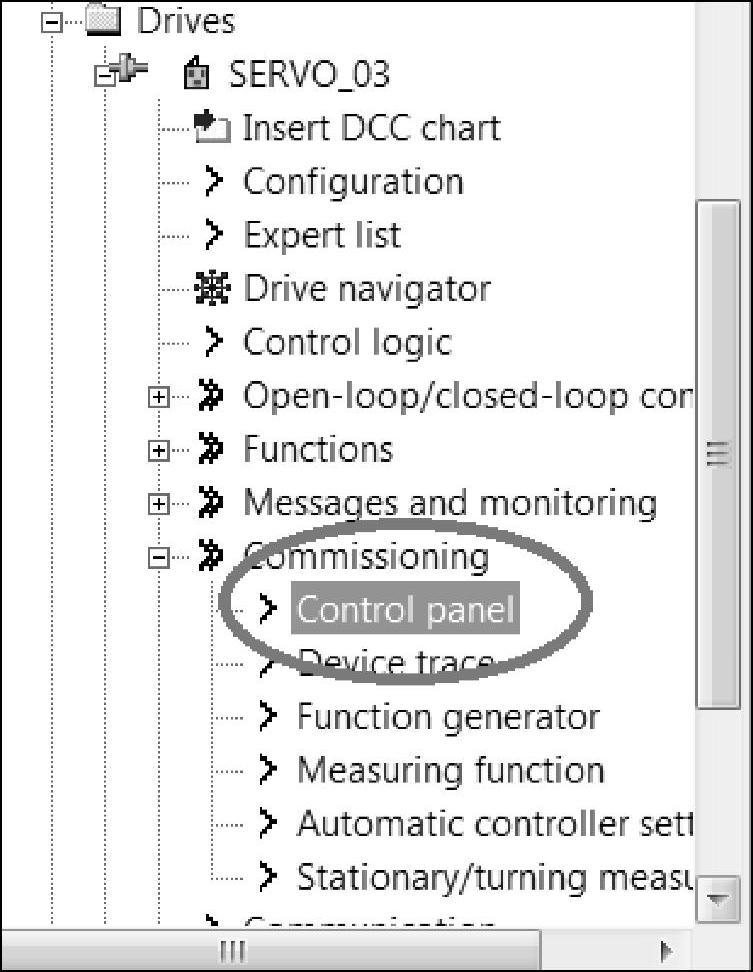The image size is (753, 972).
Task: Click the arrow icon beside Function generator
Action: [x=266, y=716]
